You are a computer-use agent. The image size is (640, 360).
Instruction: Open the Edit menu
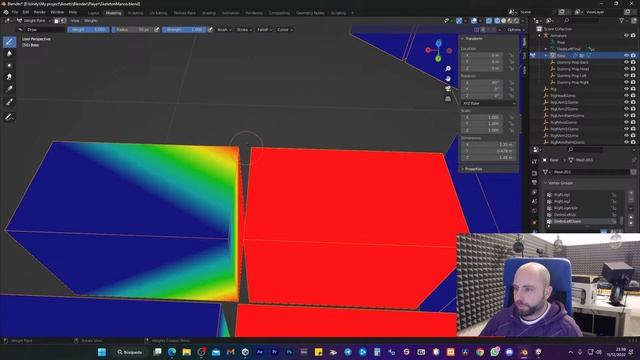click(26, 12)
